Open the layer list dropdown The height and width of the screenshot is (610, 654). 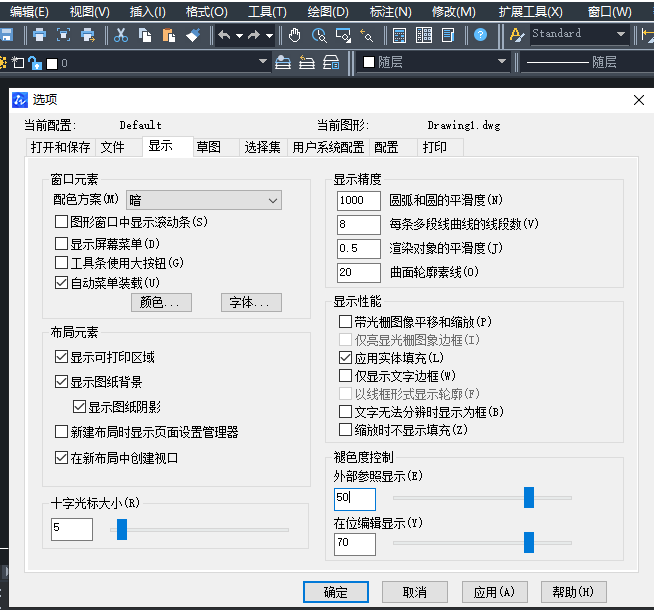(x=263, y=62)
